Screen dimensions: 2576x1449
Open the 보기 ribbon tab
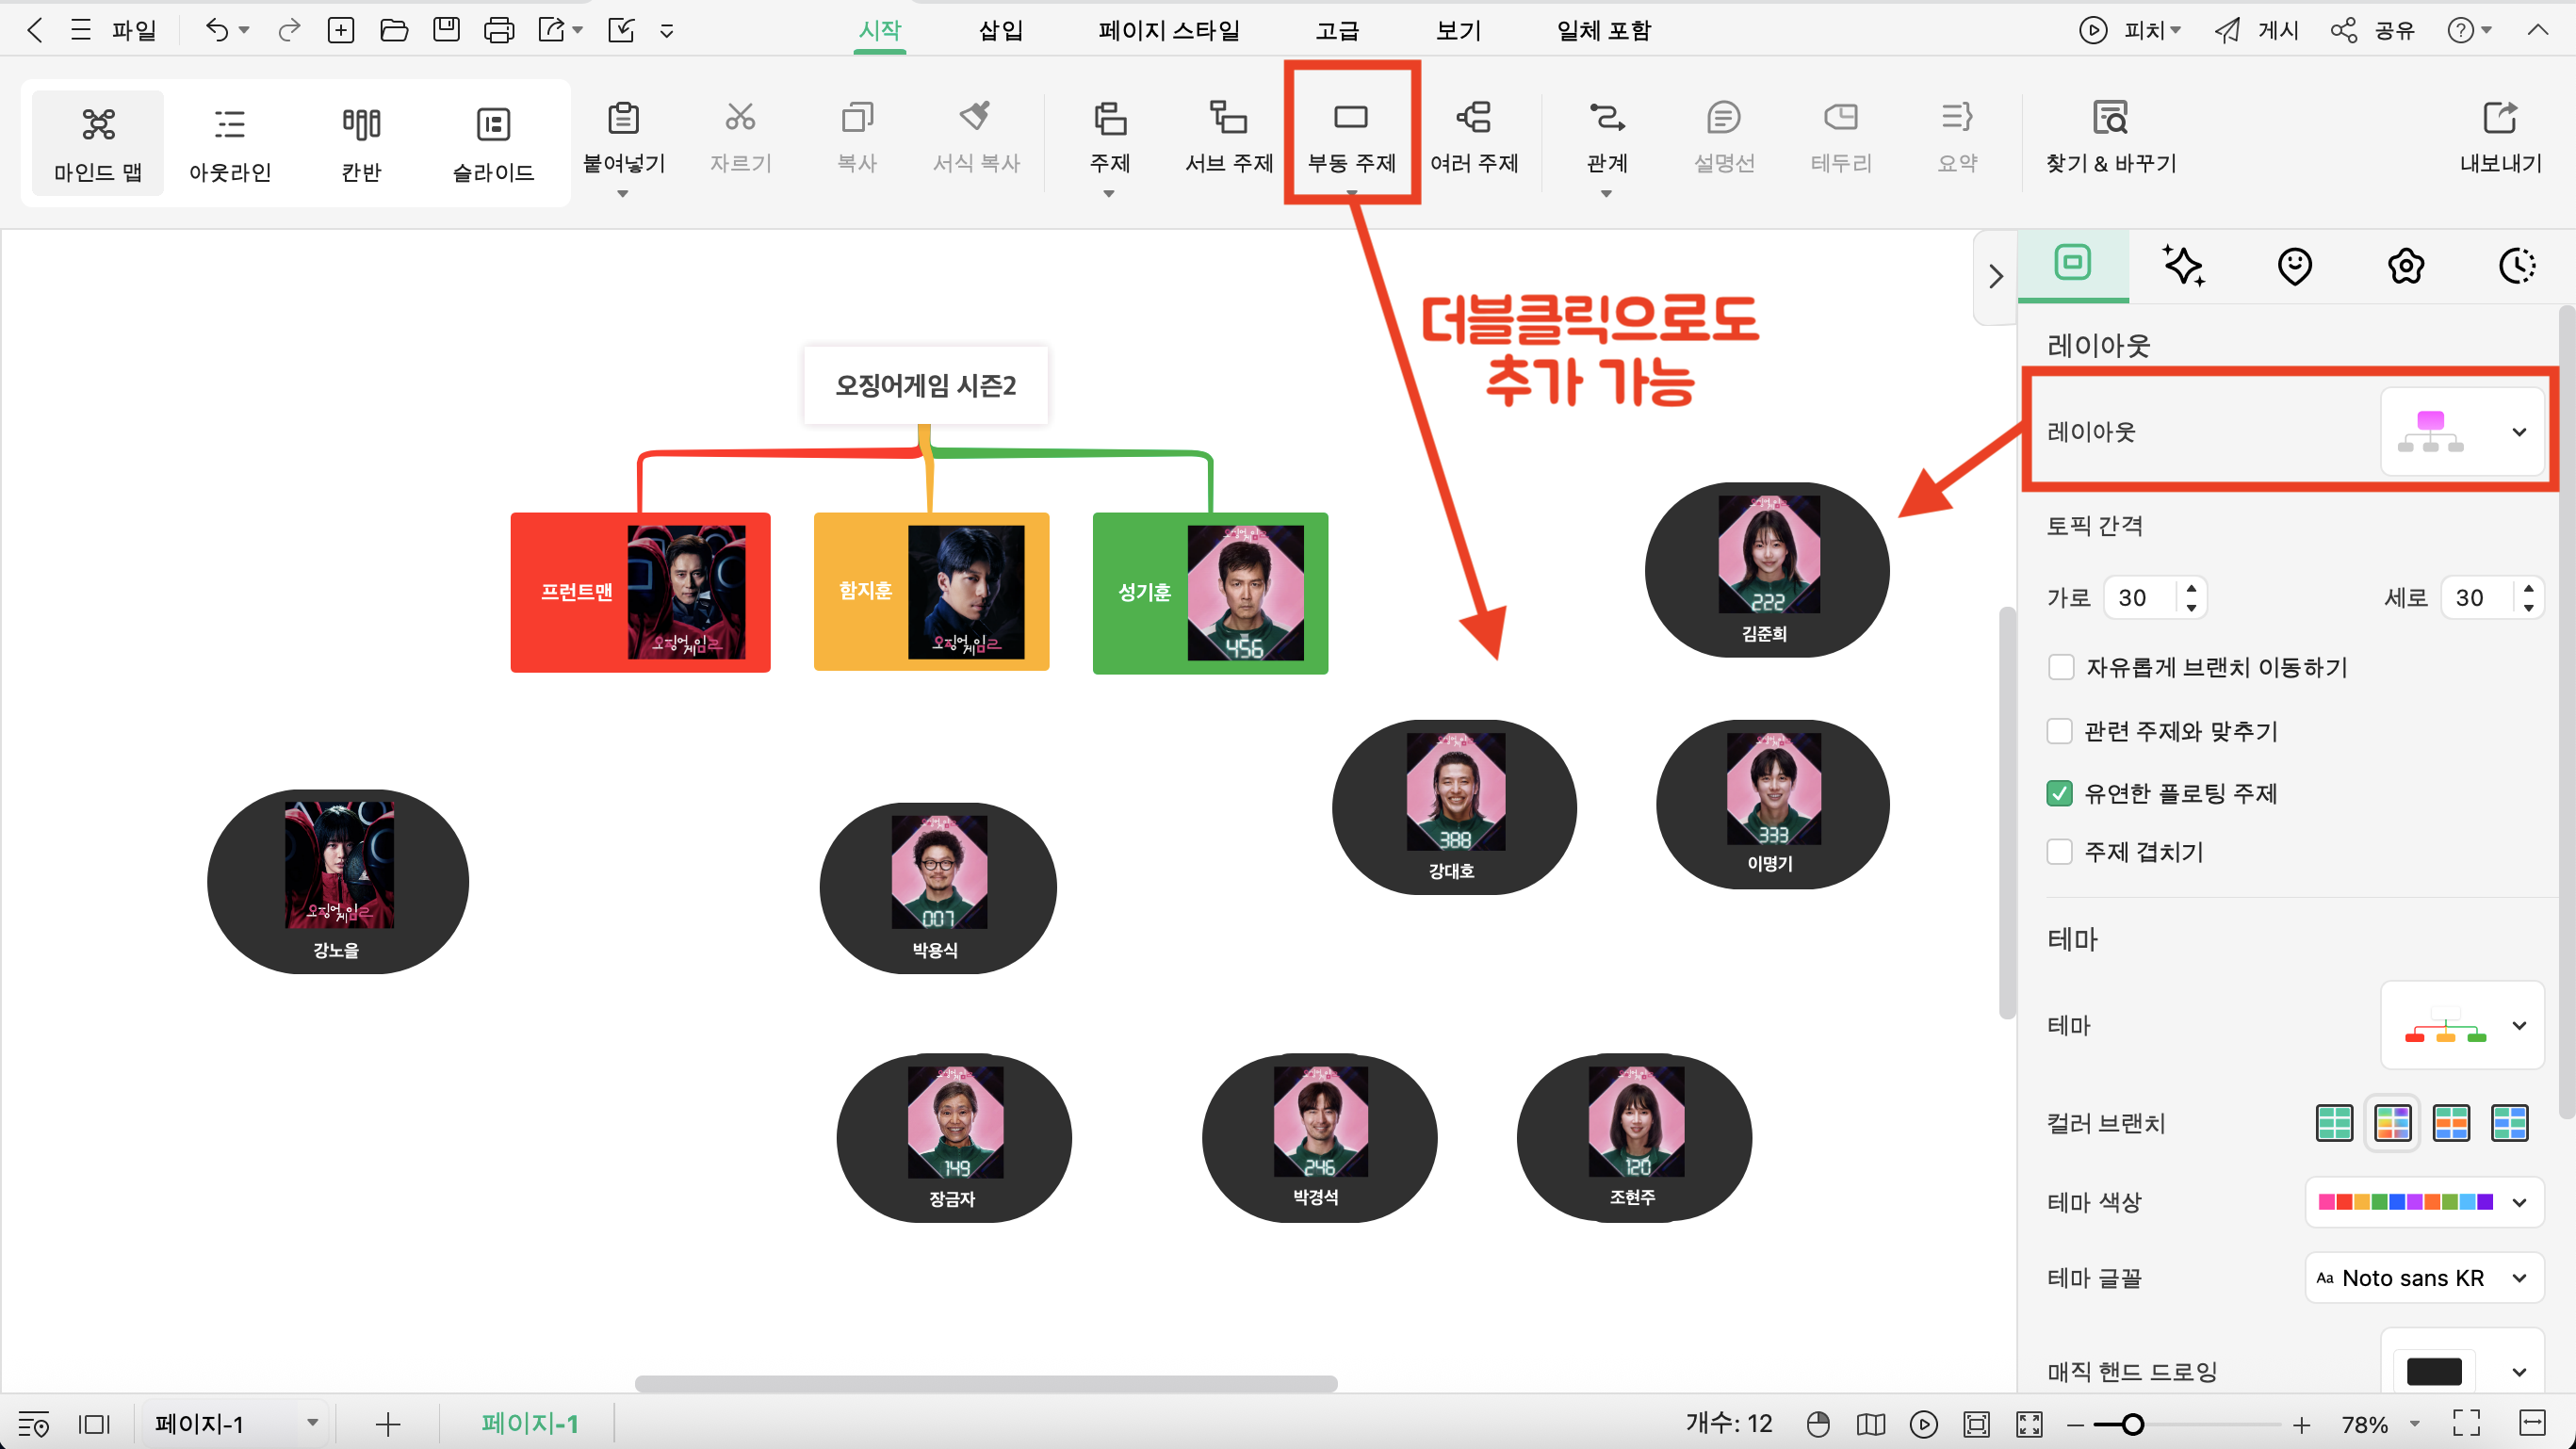(1459, 30)
